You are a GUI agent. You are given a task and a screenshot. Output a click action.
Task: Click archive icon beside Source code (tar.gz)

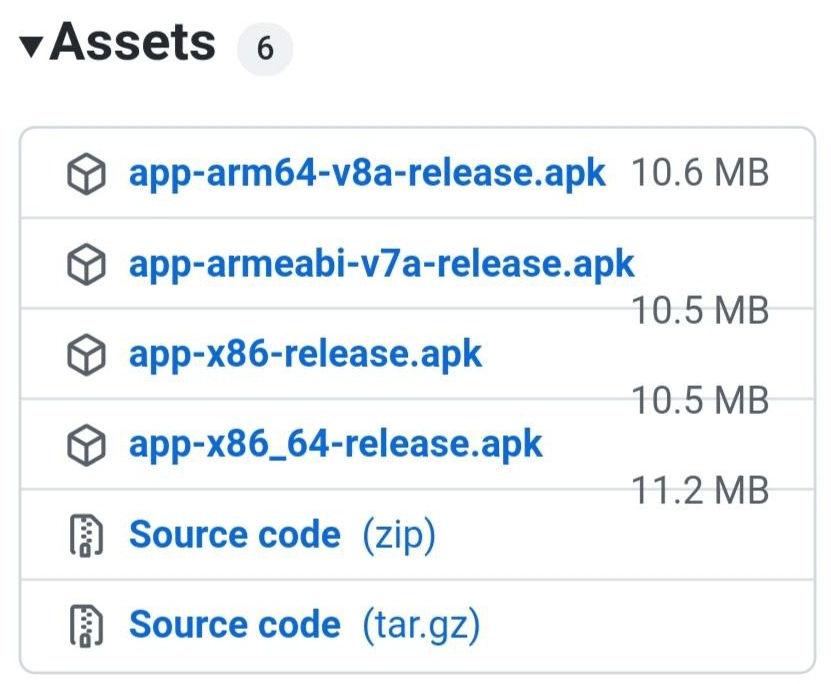point(86,626)
